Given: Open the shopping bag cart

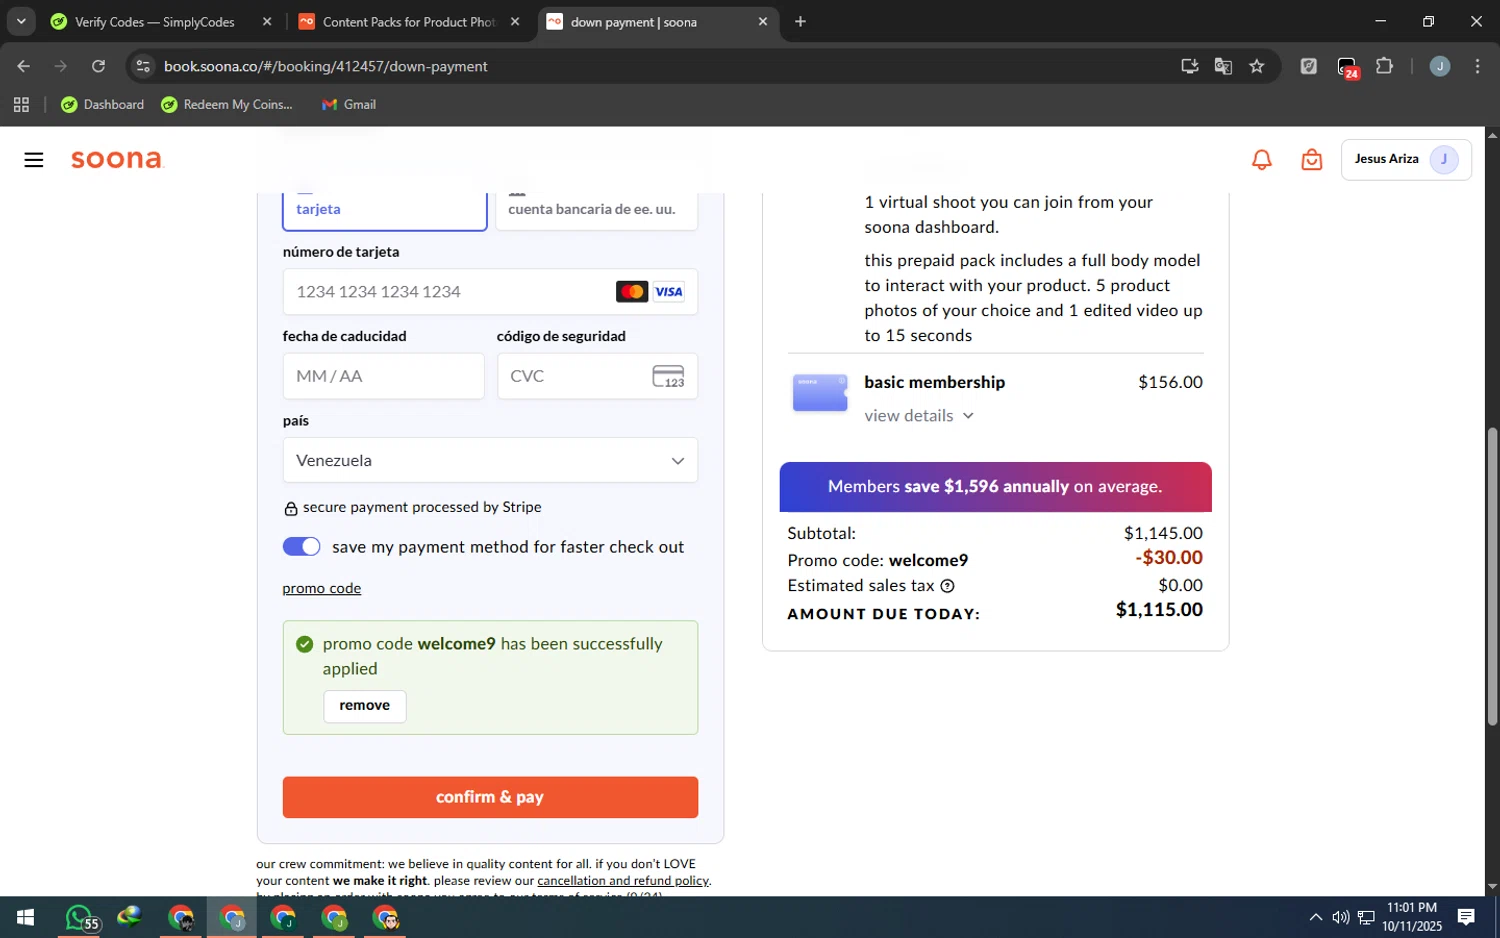Looking at the screenshot, I should 1312,160.
